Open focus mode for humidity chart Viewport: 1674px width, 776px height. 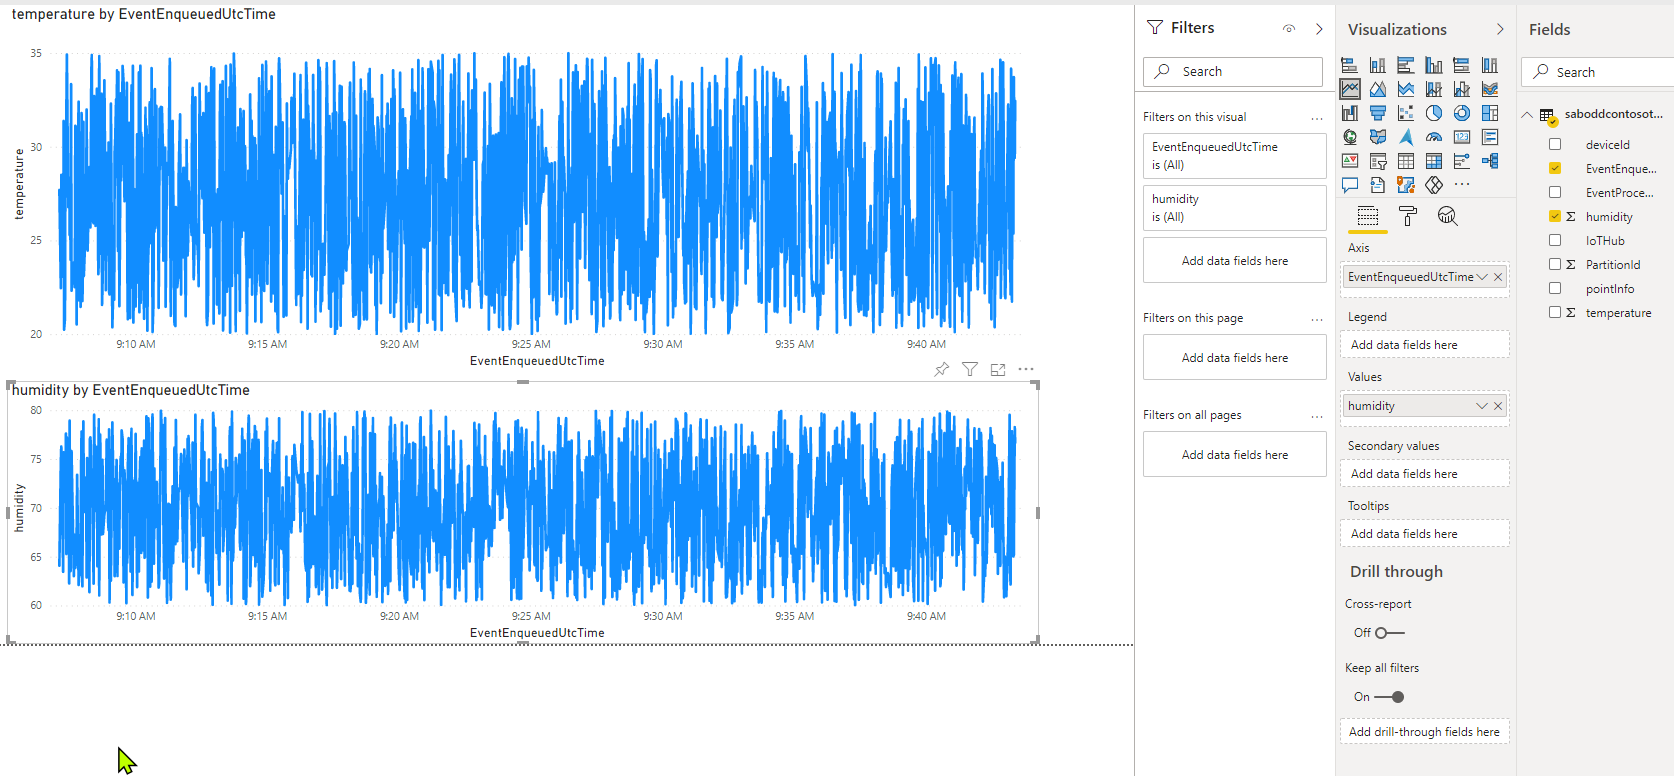pos(998,369)
